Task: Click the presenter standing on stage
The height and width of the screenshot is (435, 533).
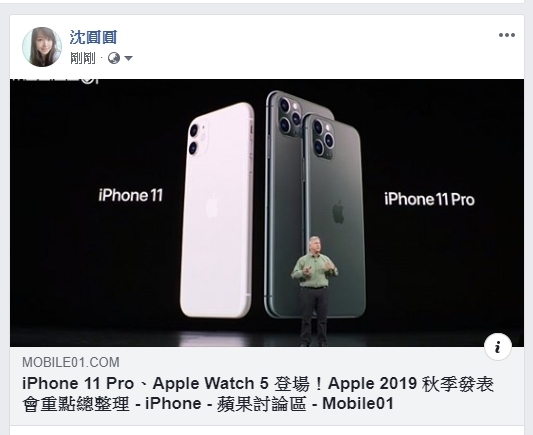Action: click(x=314, y=291)
